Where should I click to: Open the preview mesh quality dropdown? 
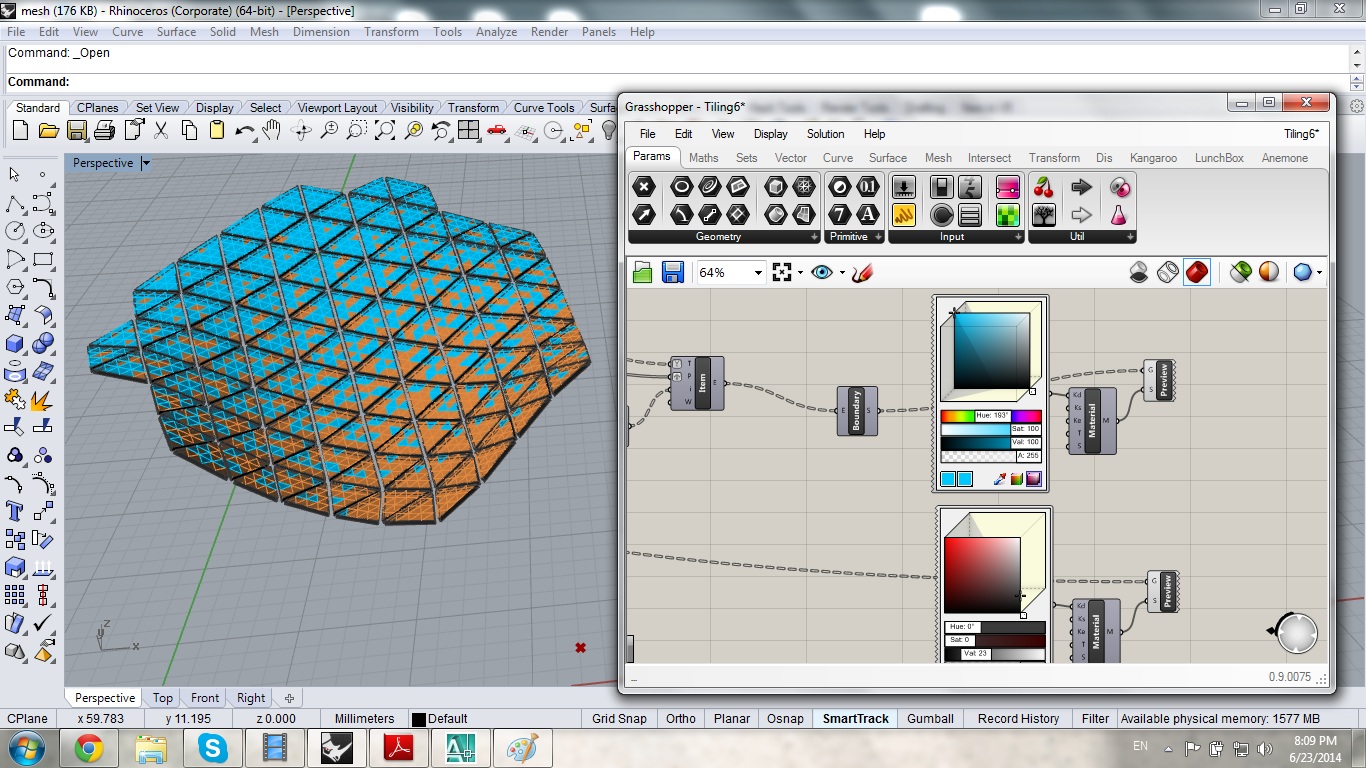(1319, 272)
